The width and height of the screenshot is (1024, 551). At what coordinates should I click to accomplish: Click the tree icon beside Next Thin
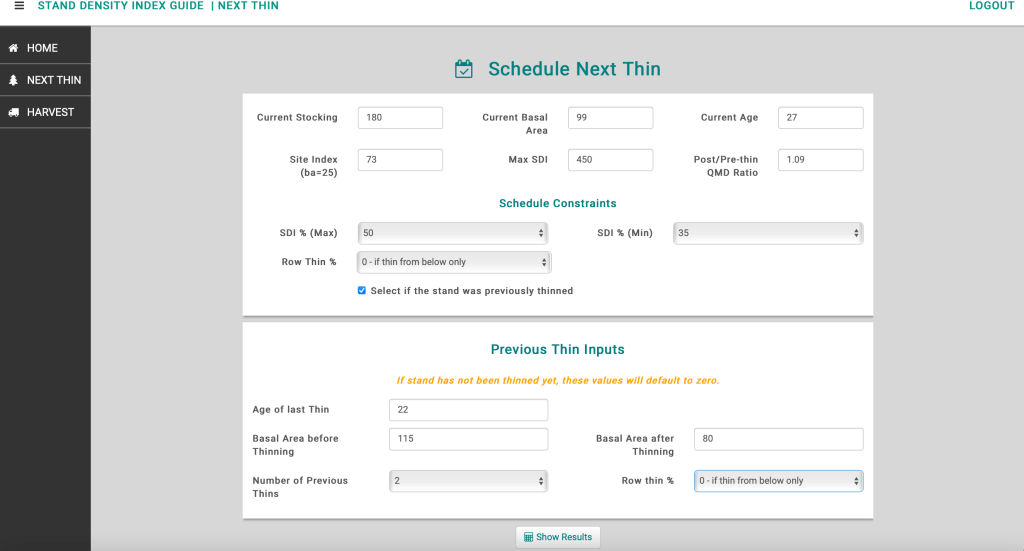tap(14, 80)
